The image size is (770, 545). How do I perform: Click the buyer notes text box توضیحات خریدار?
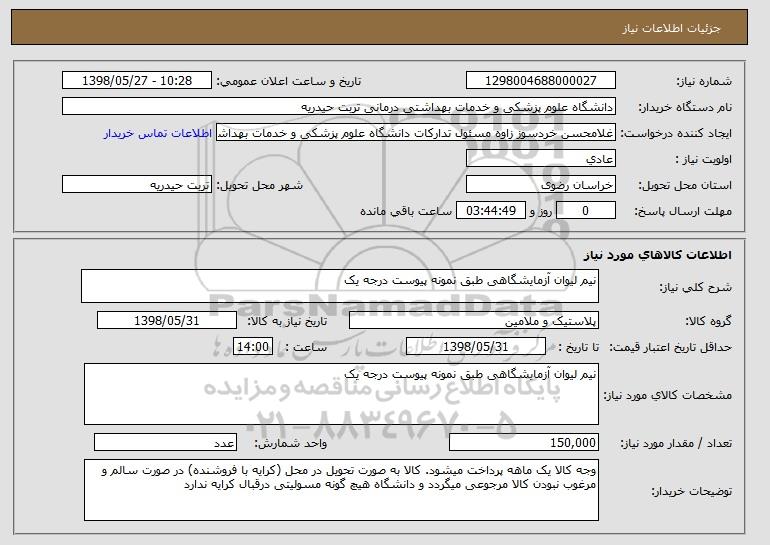341,490
